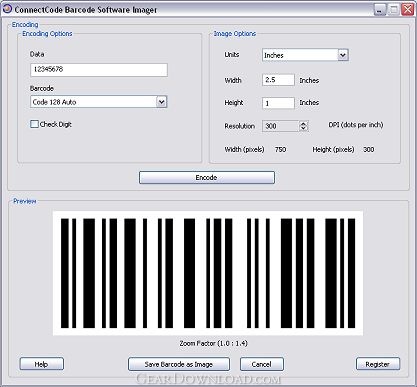Close the Barcode Software Imager window
The image size is (417, 387).
407,9
